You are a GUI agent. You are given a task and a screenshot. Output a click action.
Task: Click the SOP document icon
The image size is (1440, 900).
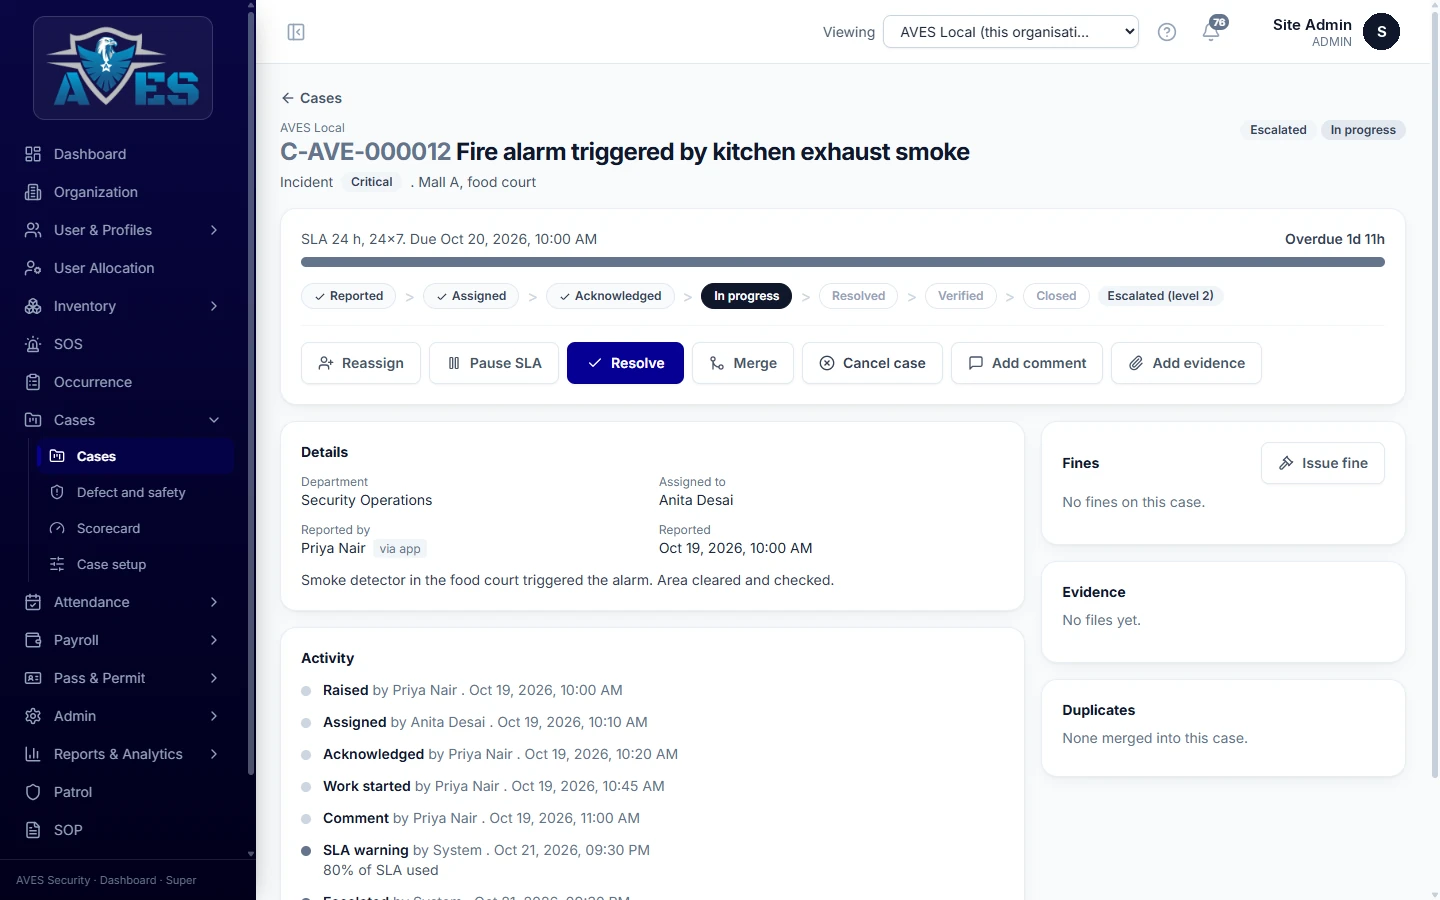33,830
